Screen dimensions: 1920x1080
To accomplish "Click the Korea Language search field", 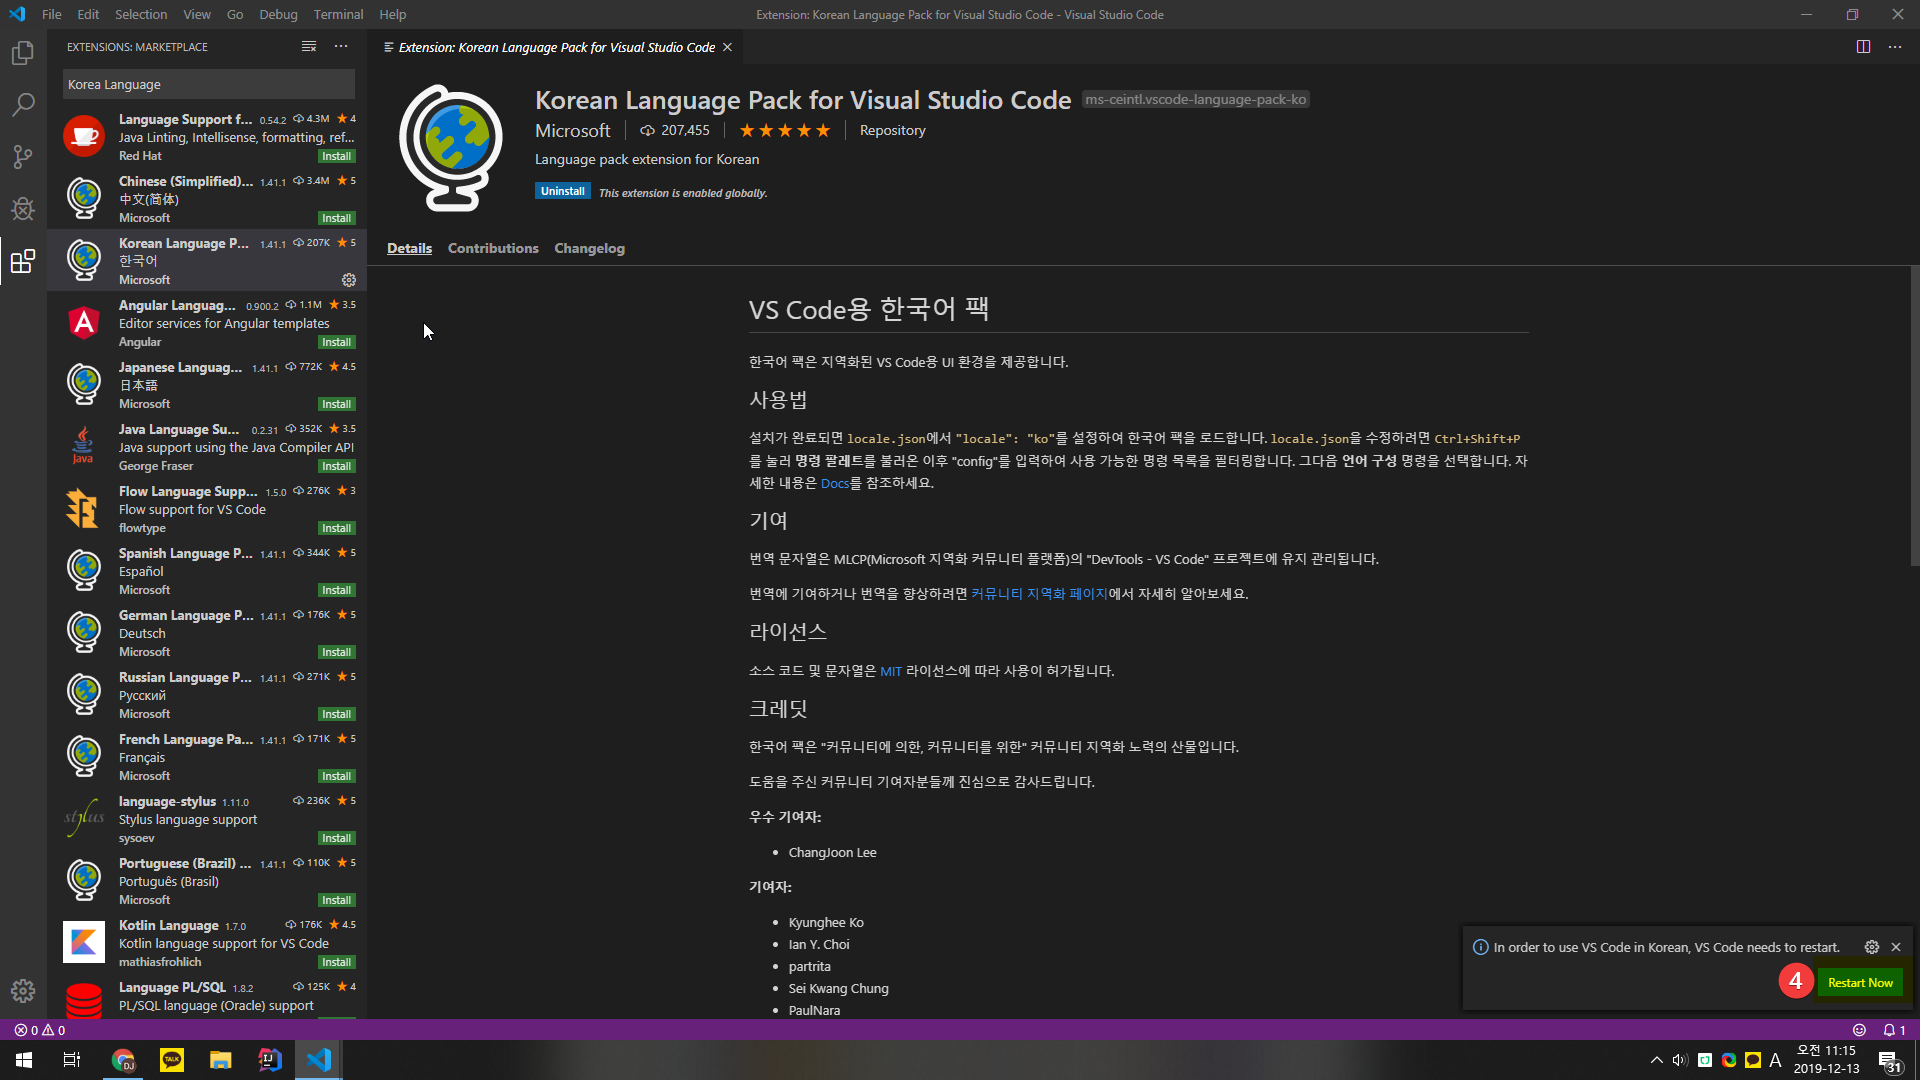I will point(208,85).
